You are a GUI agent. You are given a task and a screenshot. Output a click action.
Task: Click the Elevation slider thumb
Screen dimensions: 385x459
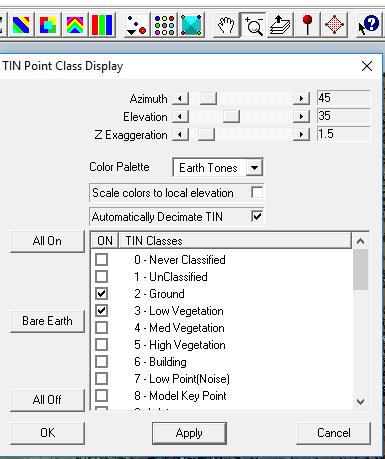231,117
